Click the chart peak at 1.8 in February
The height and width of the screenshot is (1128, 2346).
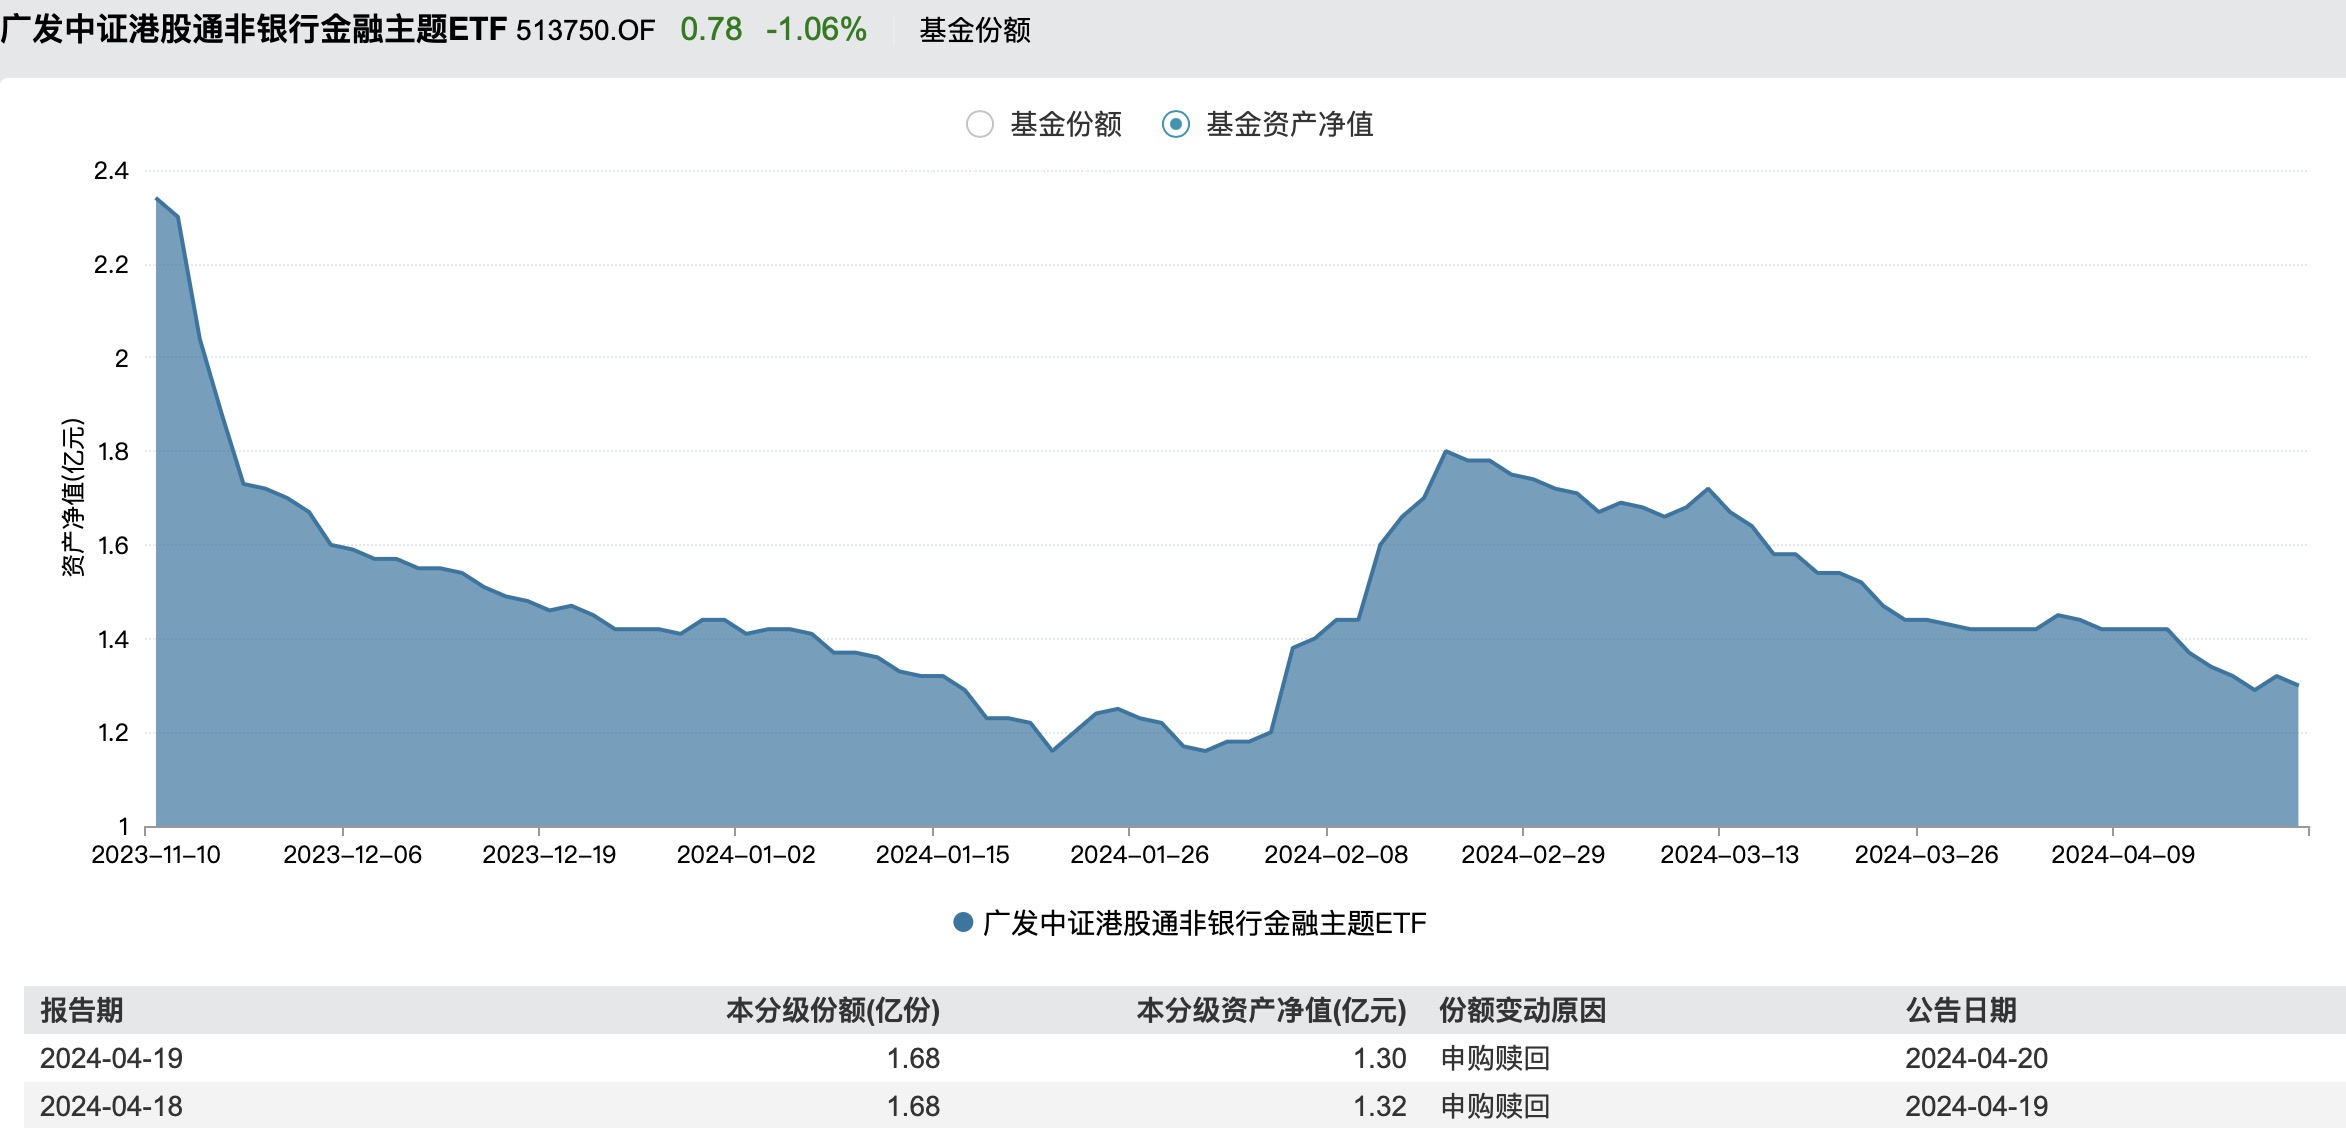[1446, 451]
